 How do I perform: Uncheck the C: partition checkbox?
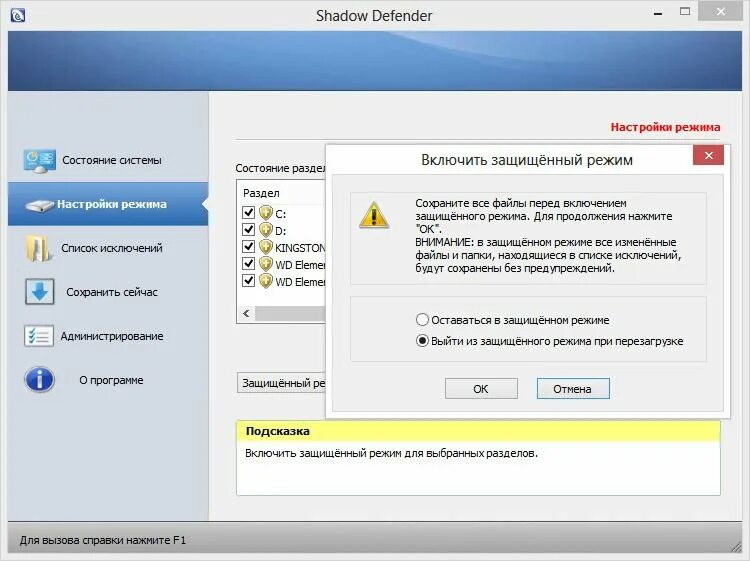click(249, 212)
